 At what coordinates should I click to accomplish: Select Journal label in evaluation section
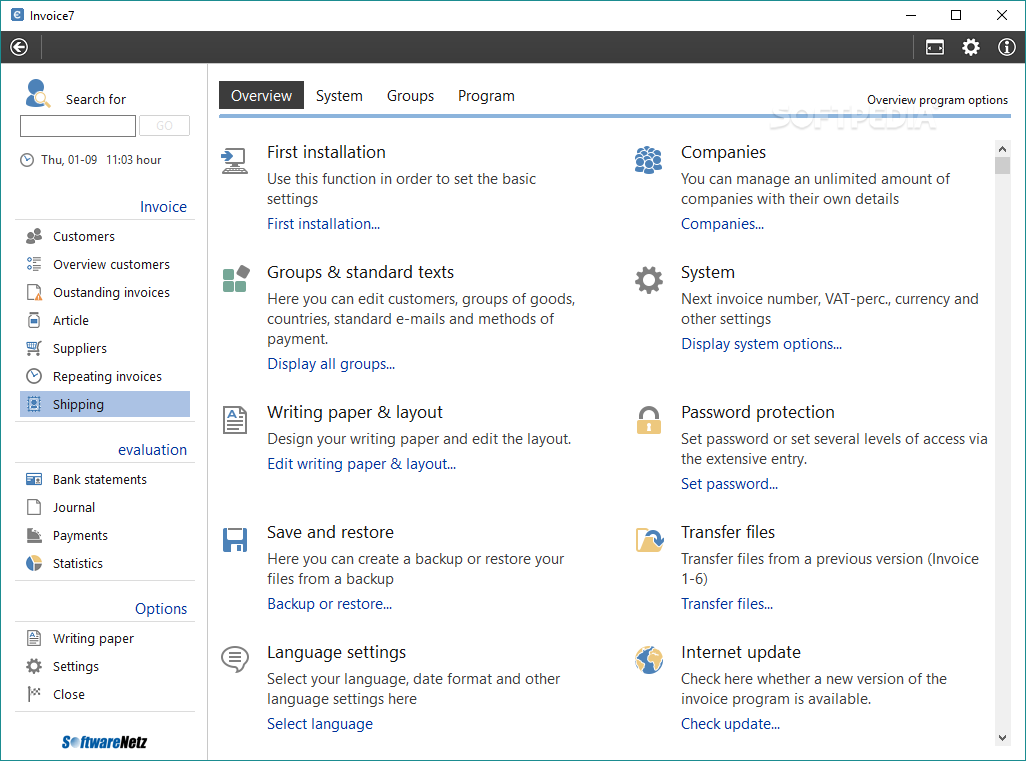74,507
